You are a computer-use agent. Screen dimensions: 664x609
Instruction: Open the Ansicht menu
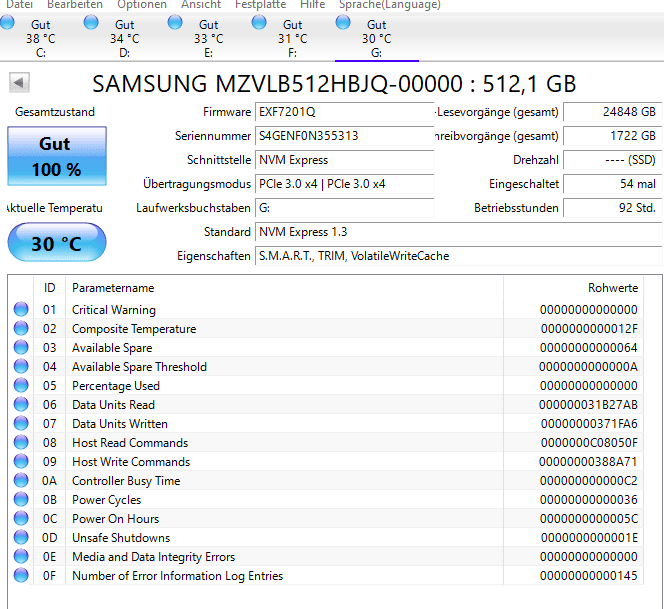tap(201, 5)
